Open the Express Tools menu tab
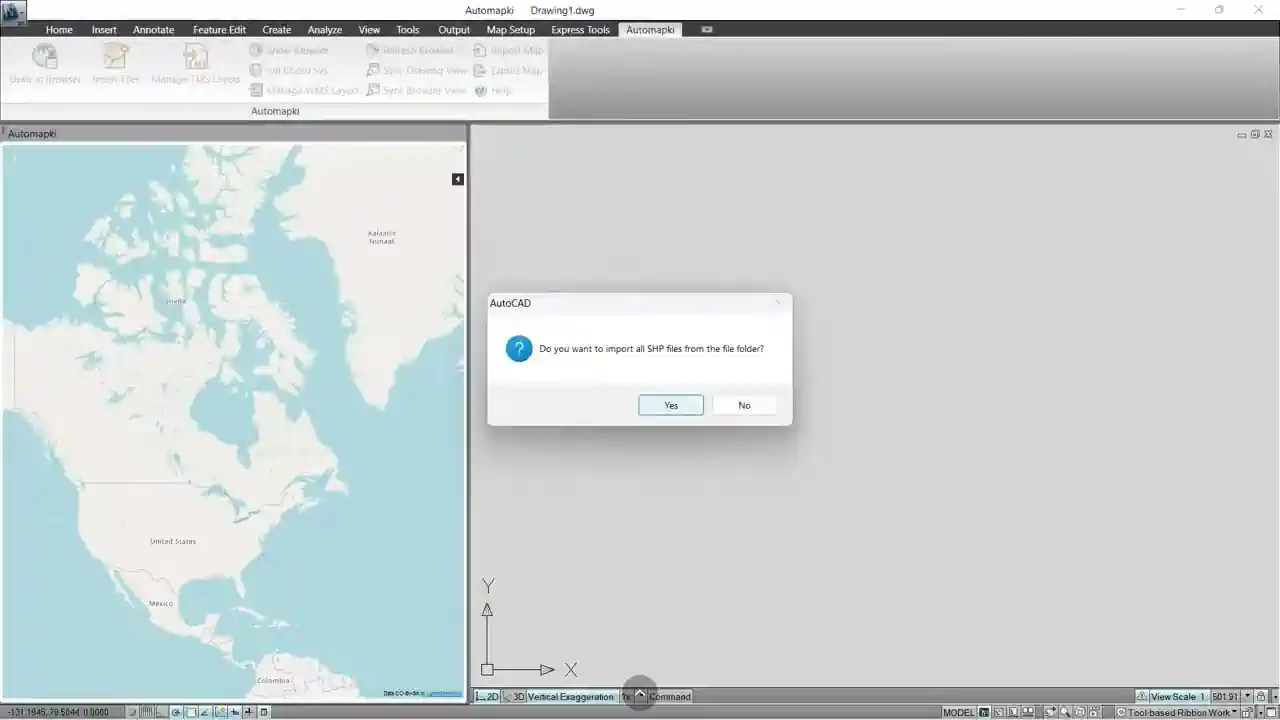The width and height of the screenshot is (1280, 720). point(580,29)
